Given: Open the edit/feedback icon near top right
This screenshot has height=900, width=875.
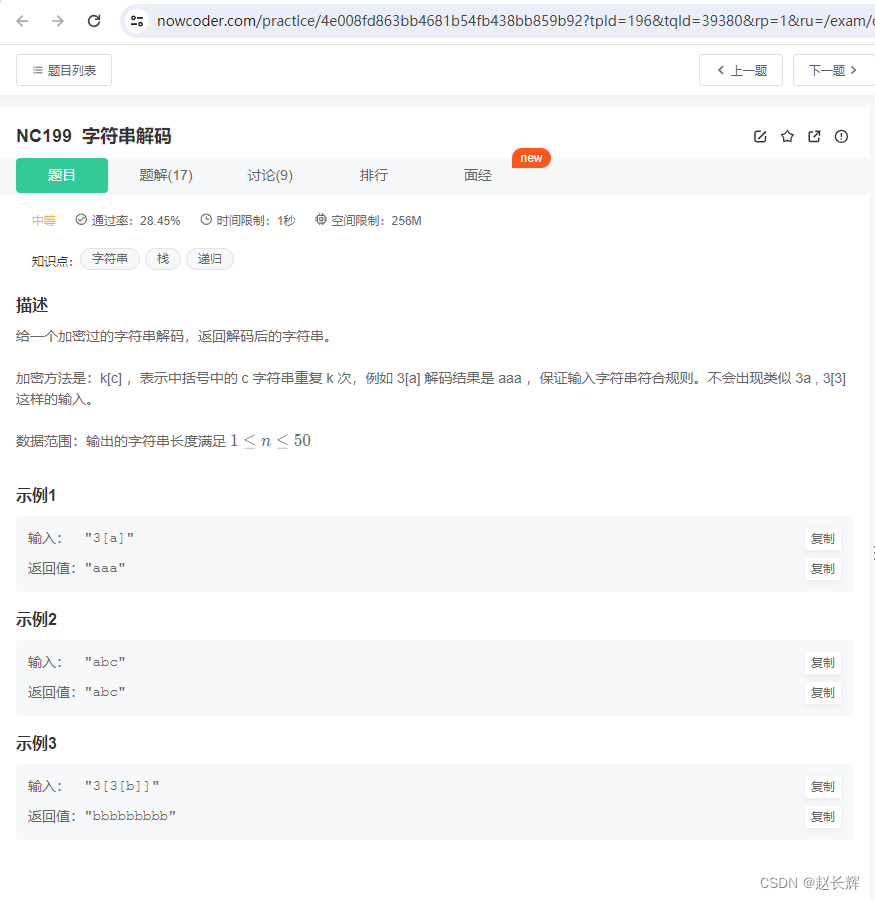Looking at the screenshot, I should [760, 136].
